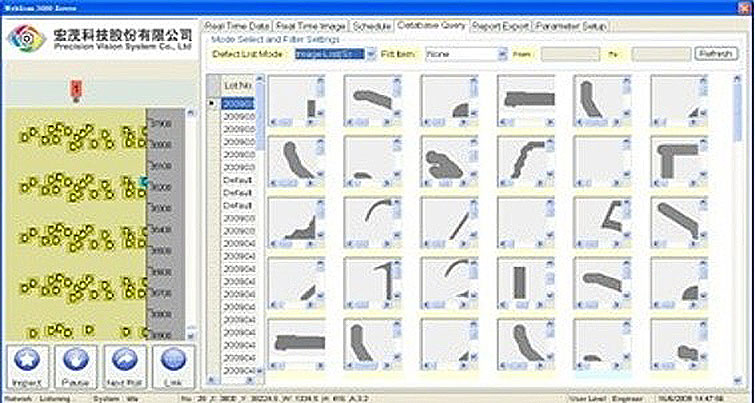This screenshot has height=403, width=756.
Task: Click the red roll marker above the map
Action: pyautogui.click(x=77, y=90)
